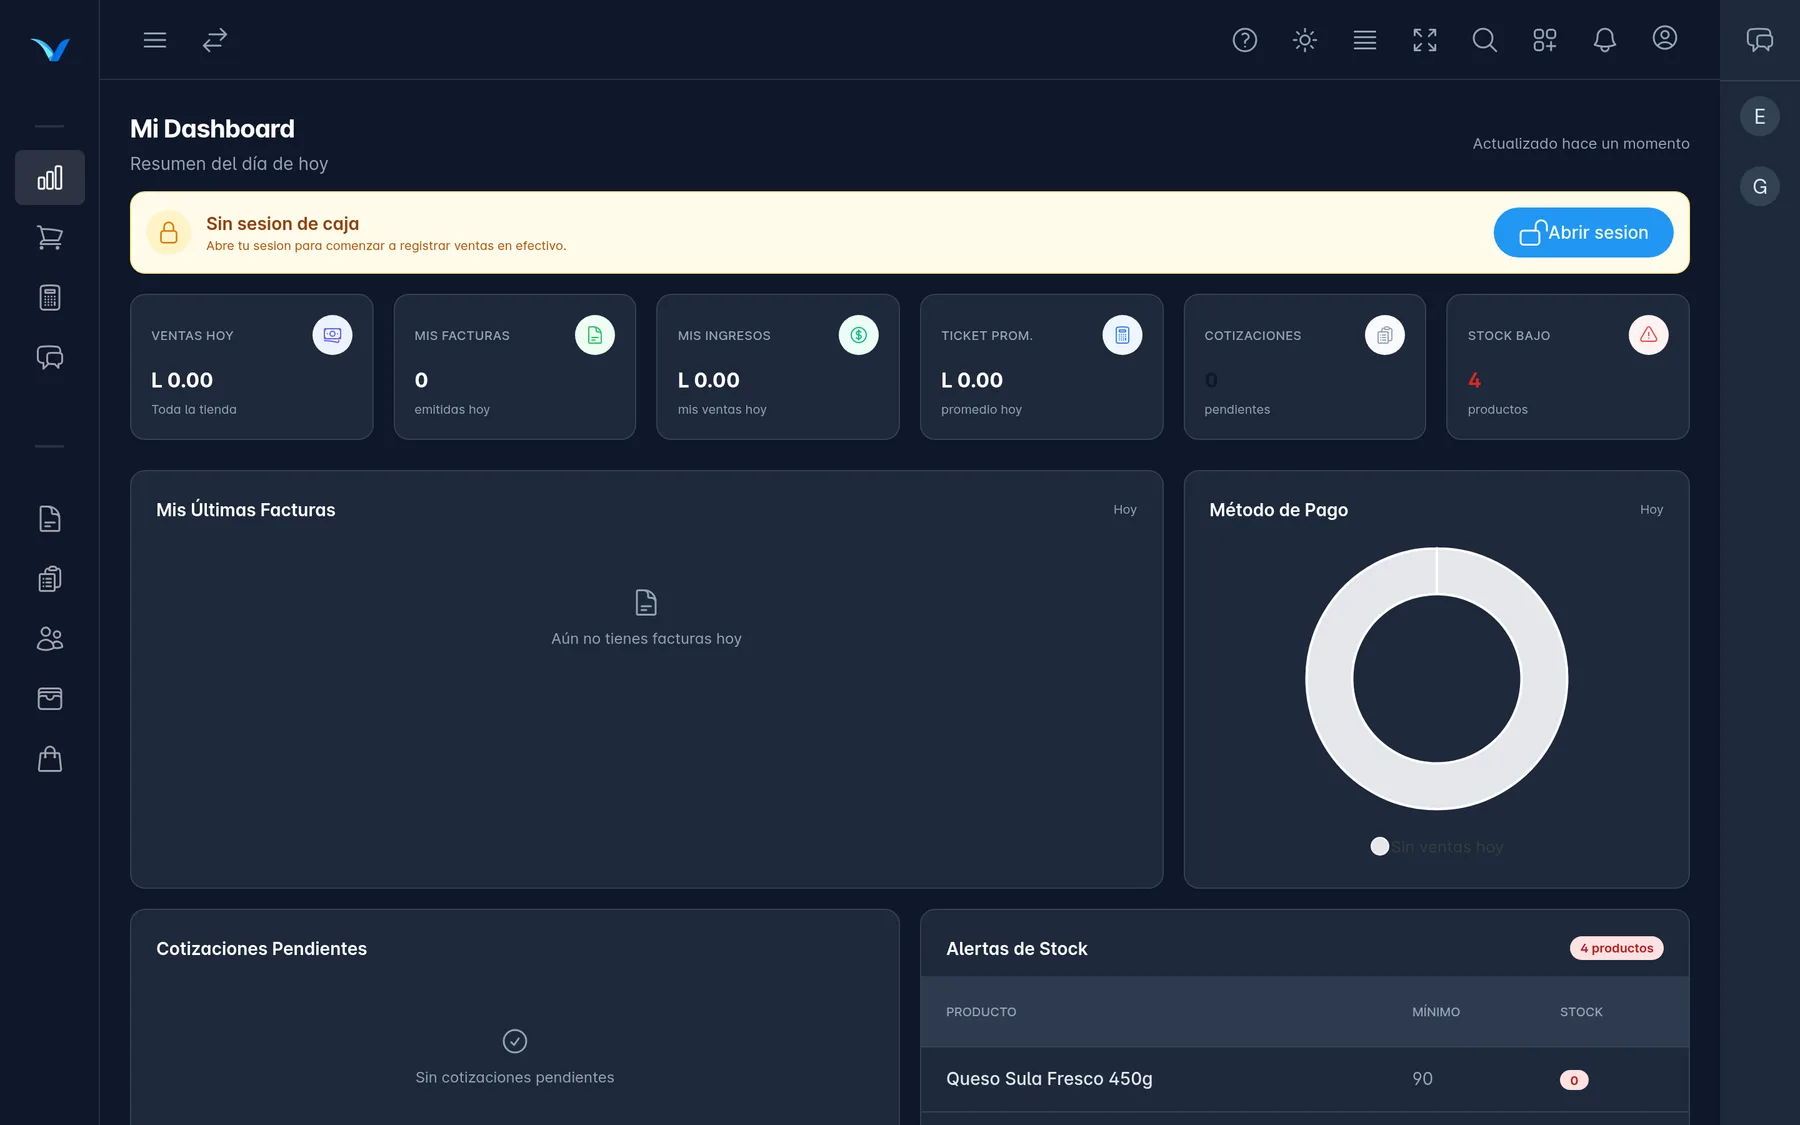The height and width of the screenshot is (1125, 1800).
Task: Click the Abrir sesion button
Action: point(1583,233)
